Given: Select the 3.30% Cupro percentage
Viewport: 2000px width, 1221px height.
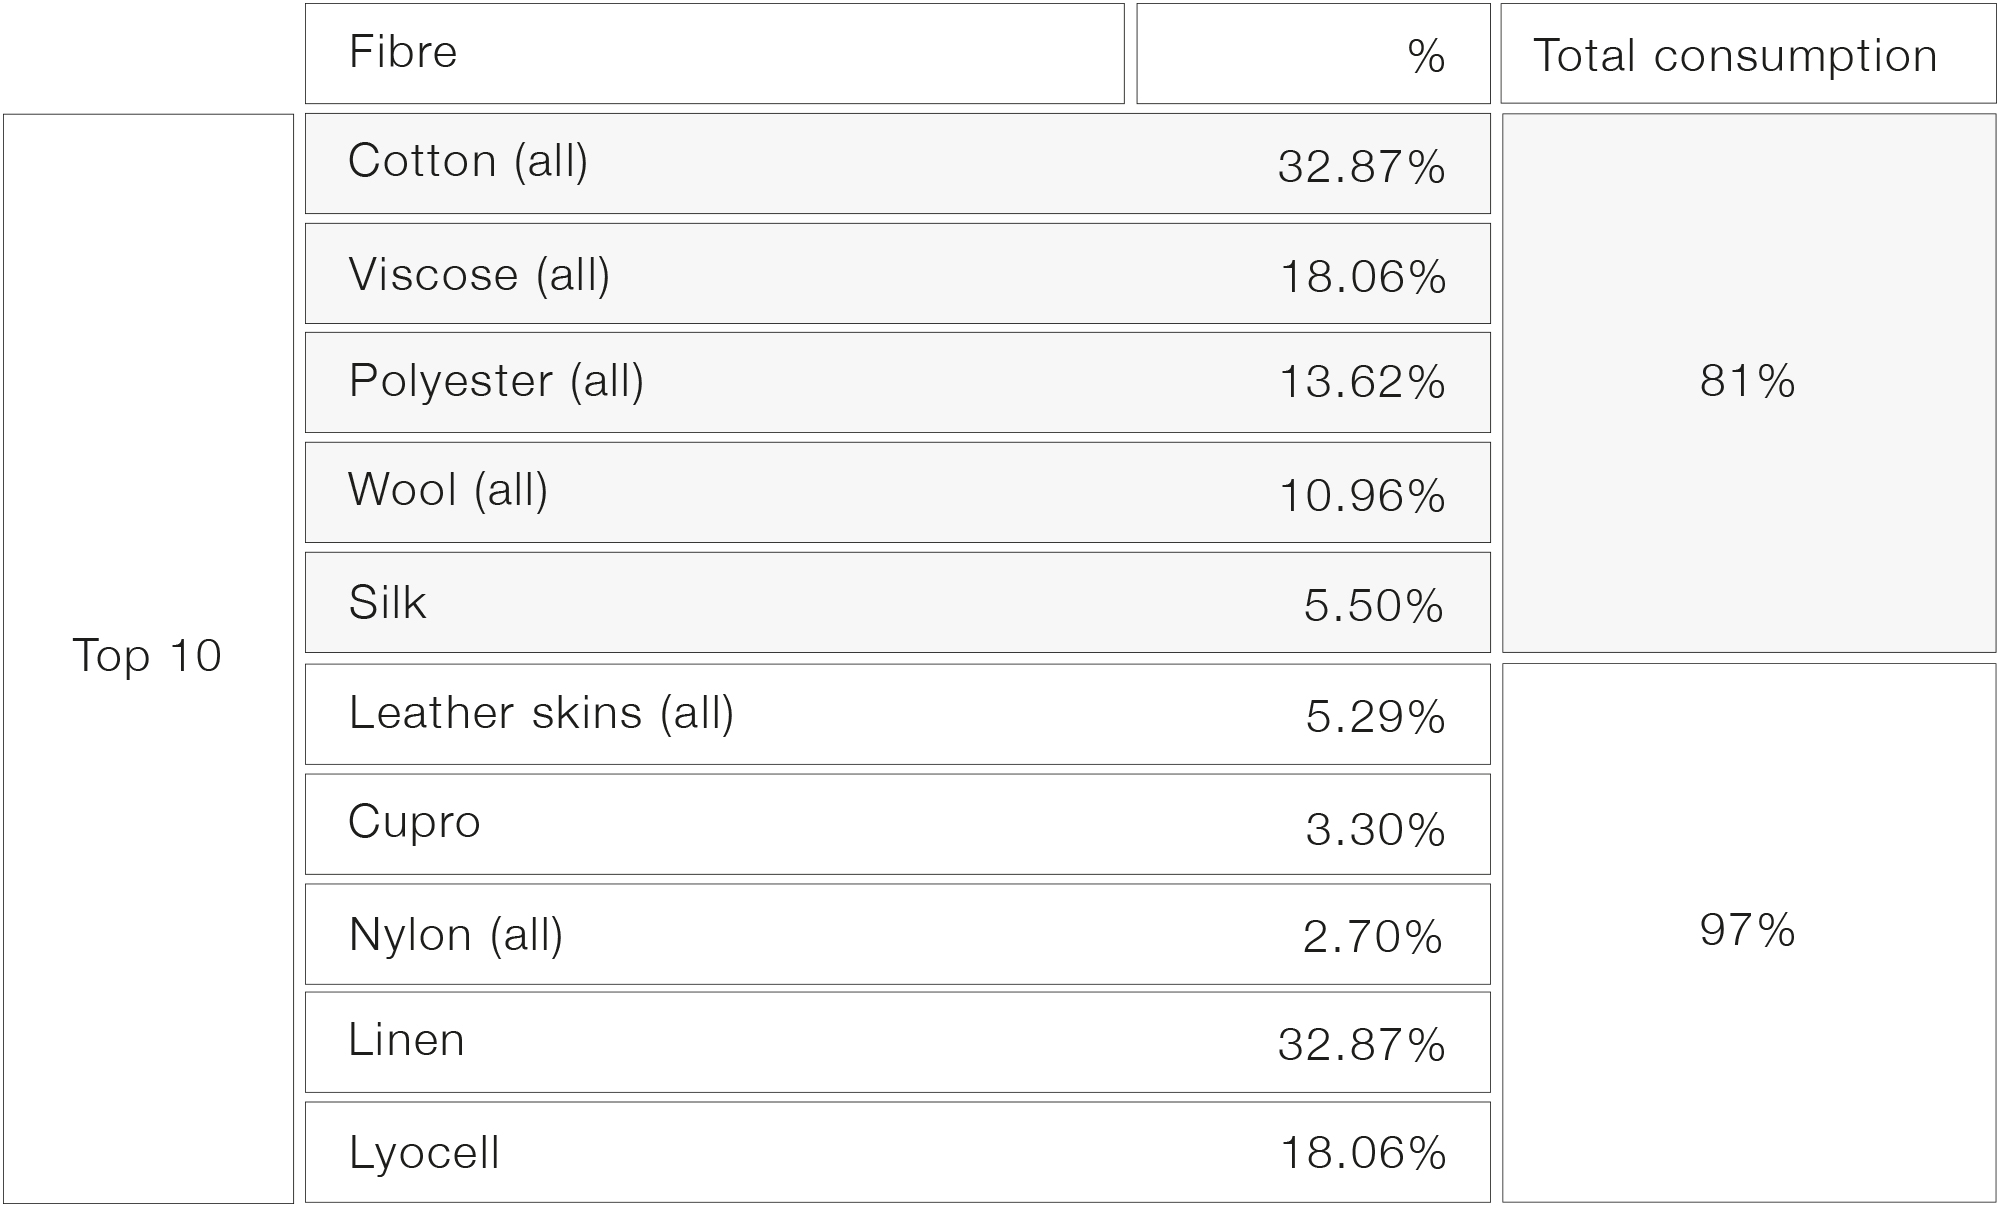Looking at the screenshot, I should (x=1375, y=830).
